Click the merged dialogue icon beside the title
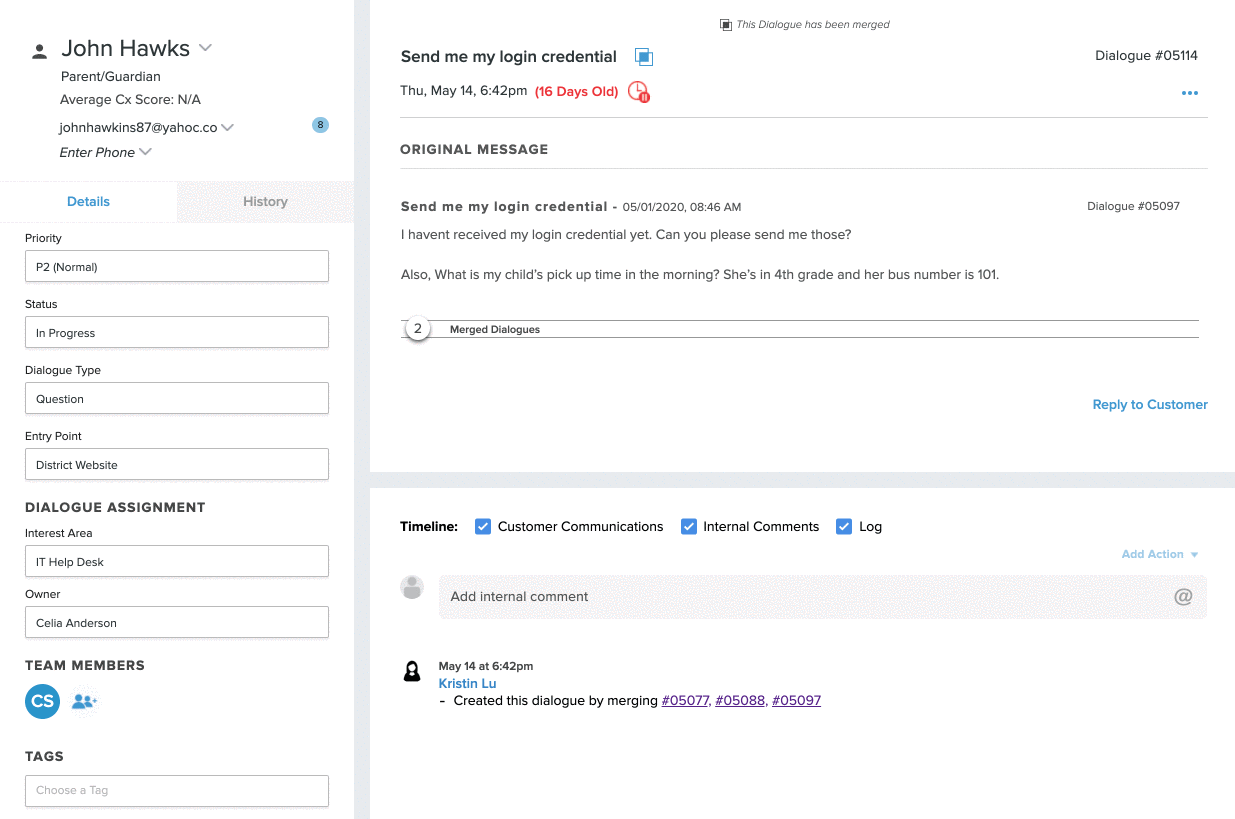This screenshot has height=819, width=1235. [644, 57]
